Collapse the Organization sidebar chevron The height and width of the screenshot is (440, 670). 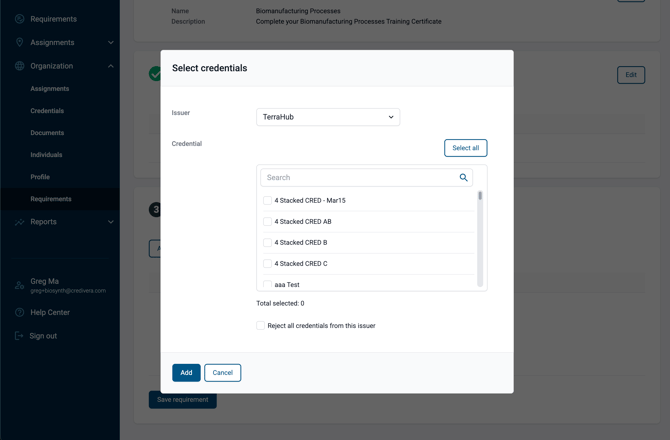click(111, 66)
